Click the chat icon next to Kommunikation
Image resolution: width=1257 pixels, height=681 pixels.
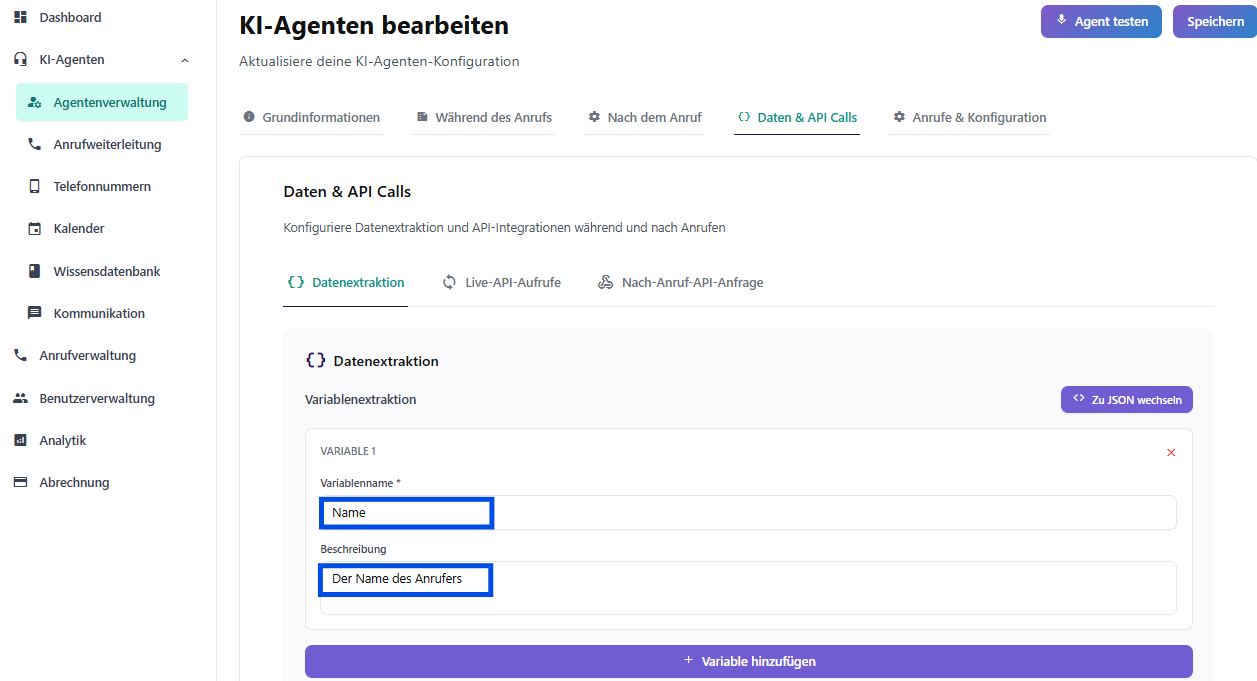(x=35, y=314)
